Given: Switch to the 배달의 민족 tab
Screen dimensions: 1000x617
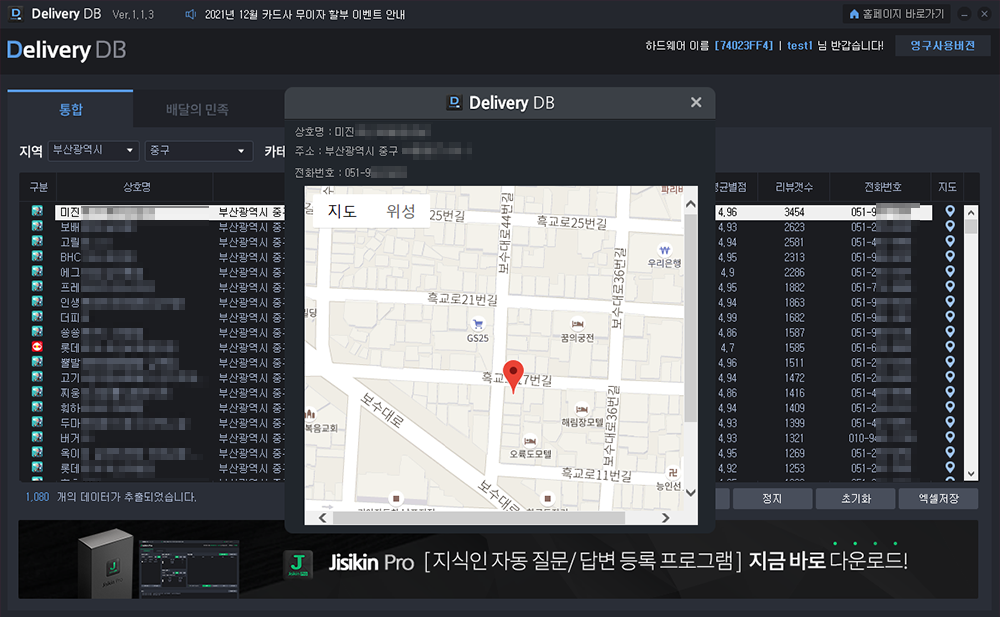Looking at the screenshot, I should (197, 110).
